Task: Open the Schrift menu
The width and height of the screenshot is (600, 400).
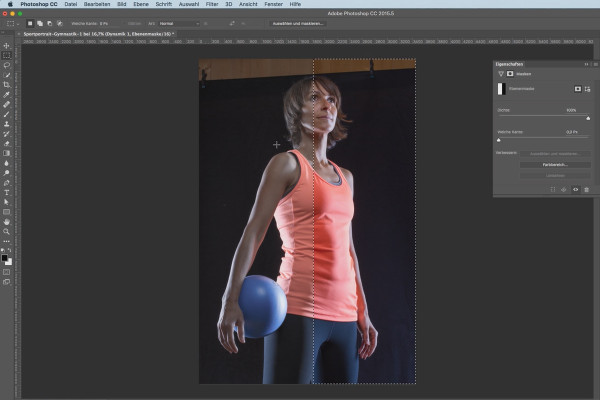Action: (x=163, y=4)
